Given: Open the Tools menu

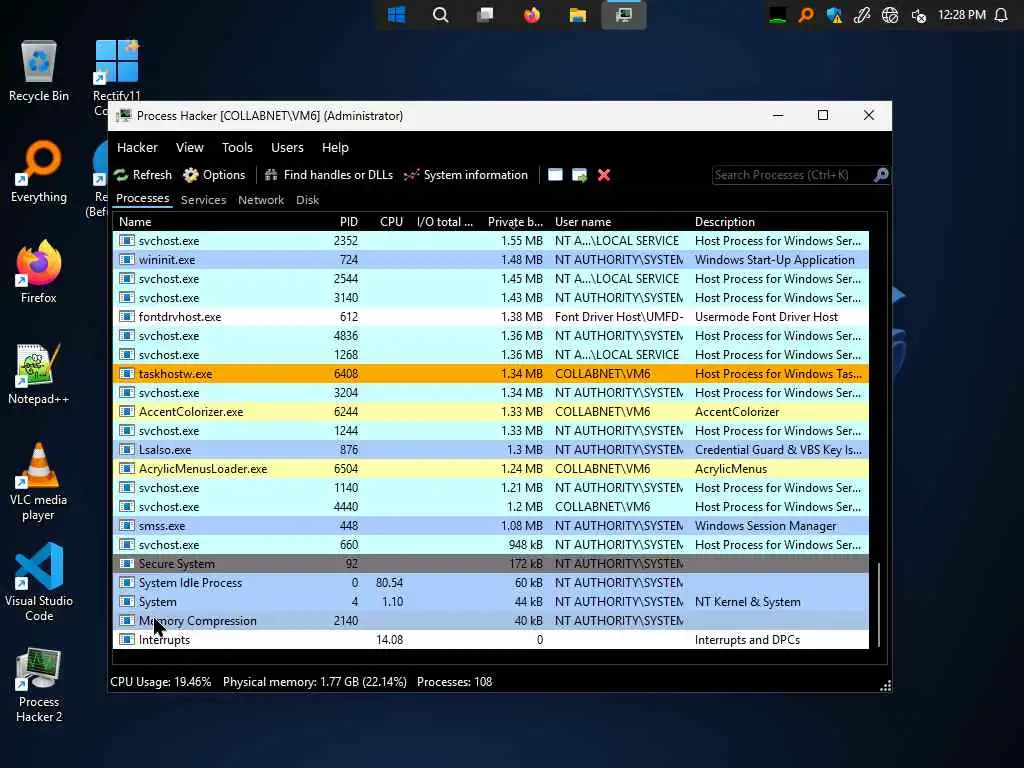Looking at the screenshot, I should [x=237, y=148].
